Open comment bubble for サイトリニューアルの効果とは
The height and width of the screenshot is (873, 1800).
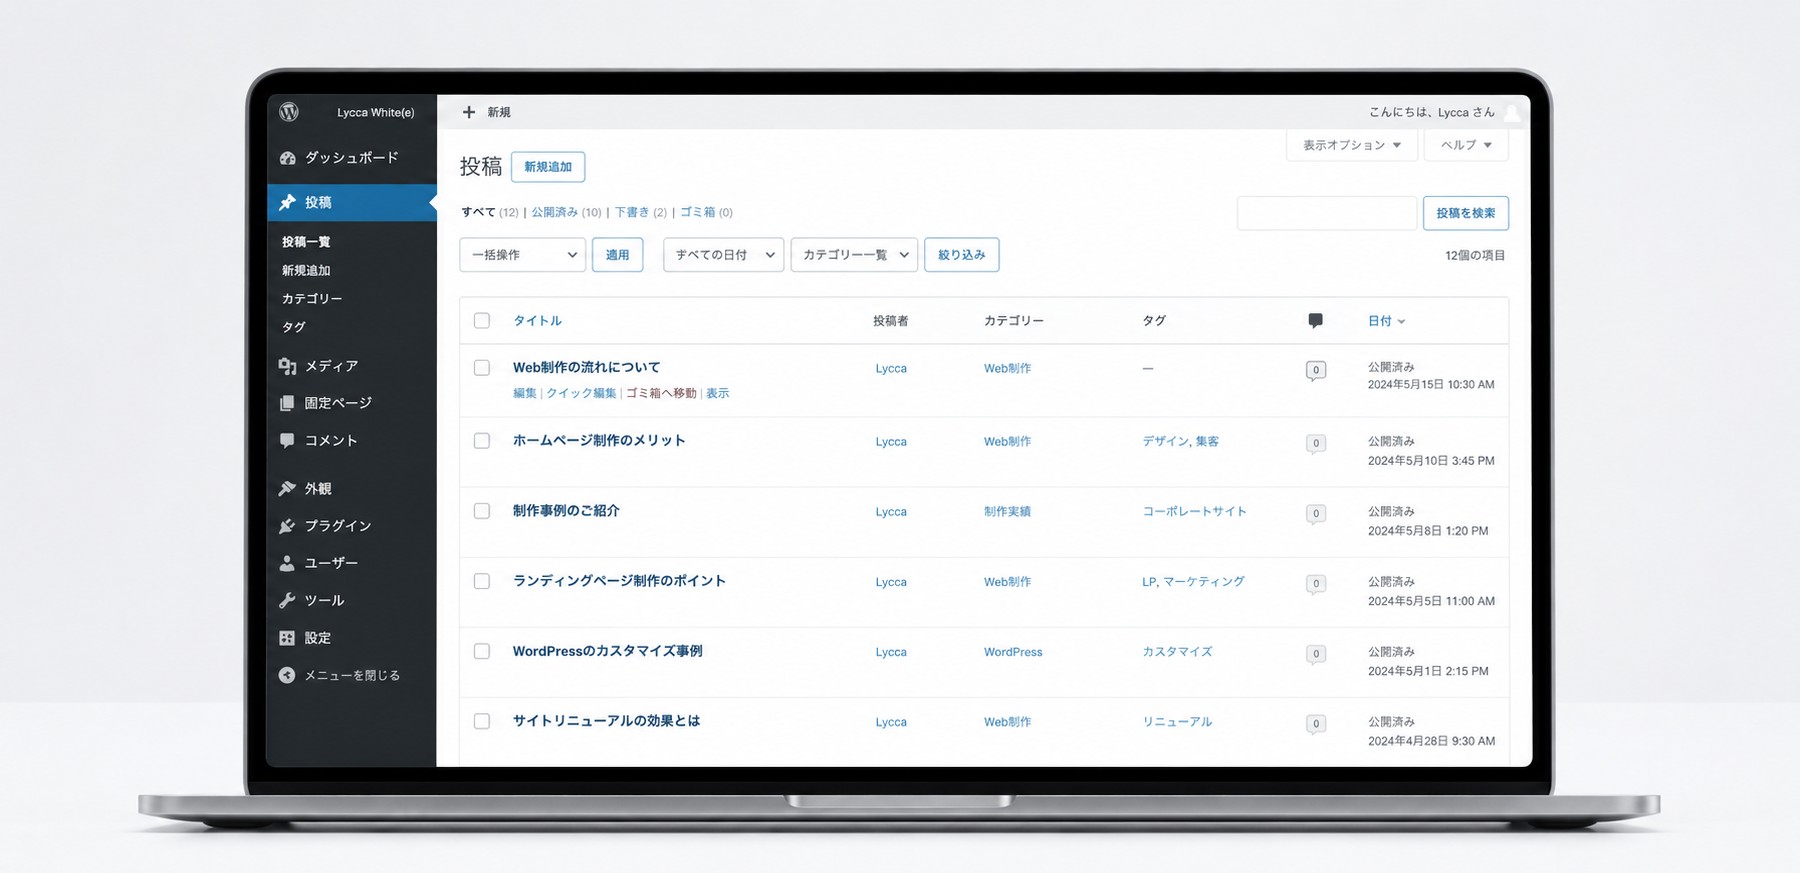click(x=1316, y=724)
